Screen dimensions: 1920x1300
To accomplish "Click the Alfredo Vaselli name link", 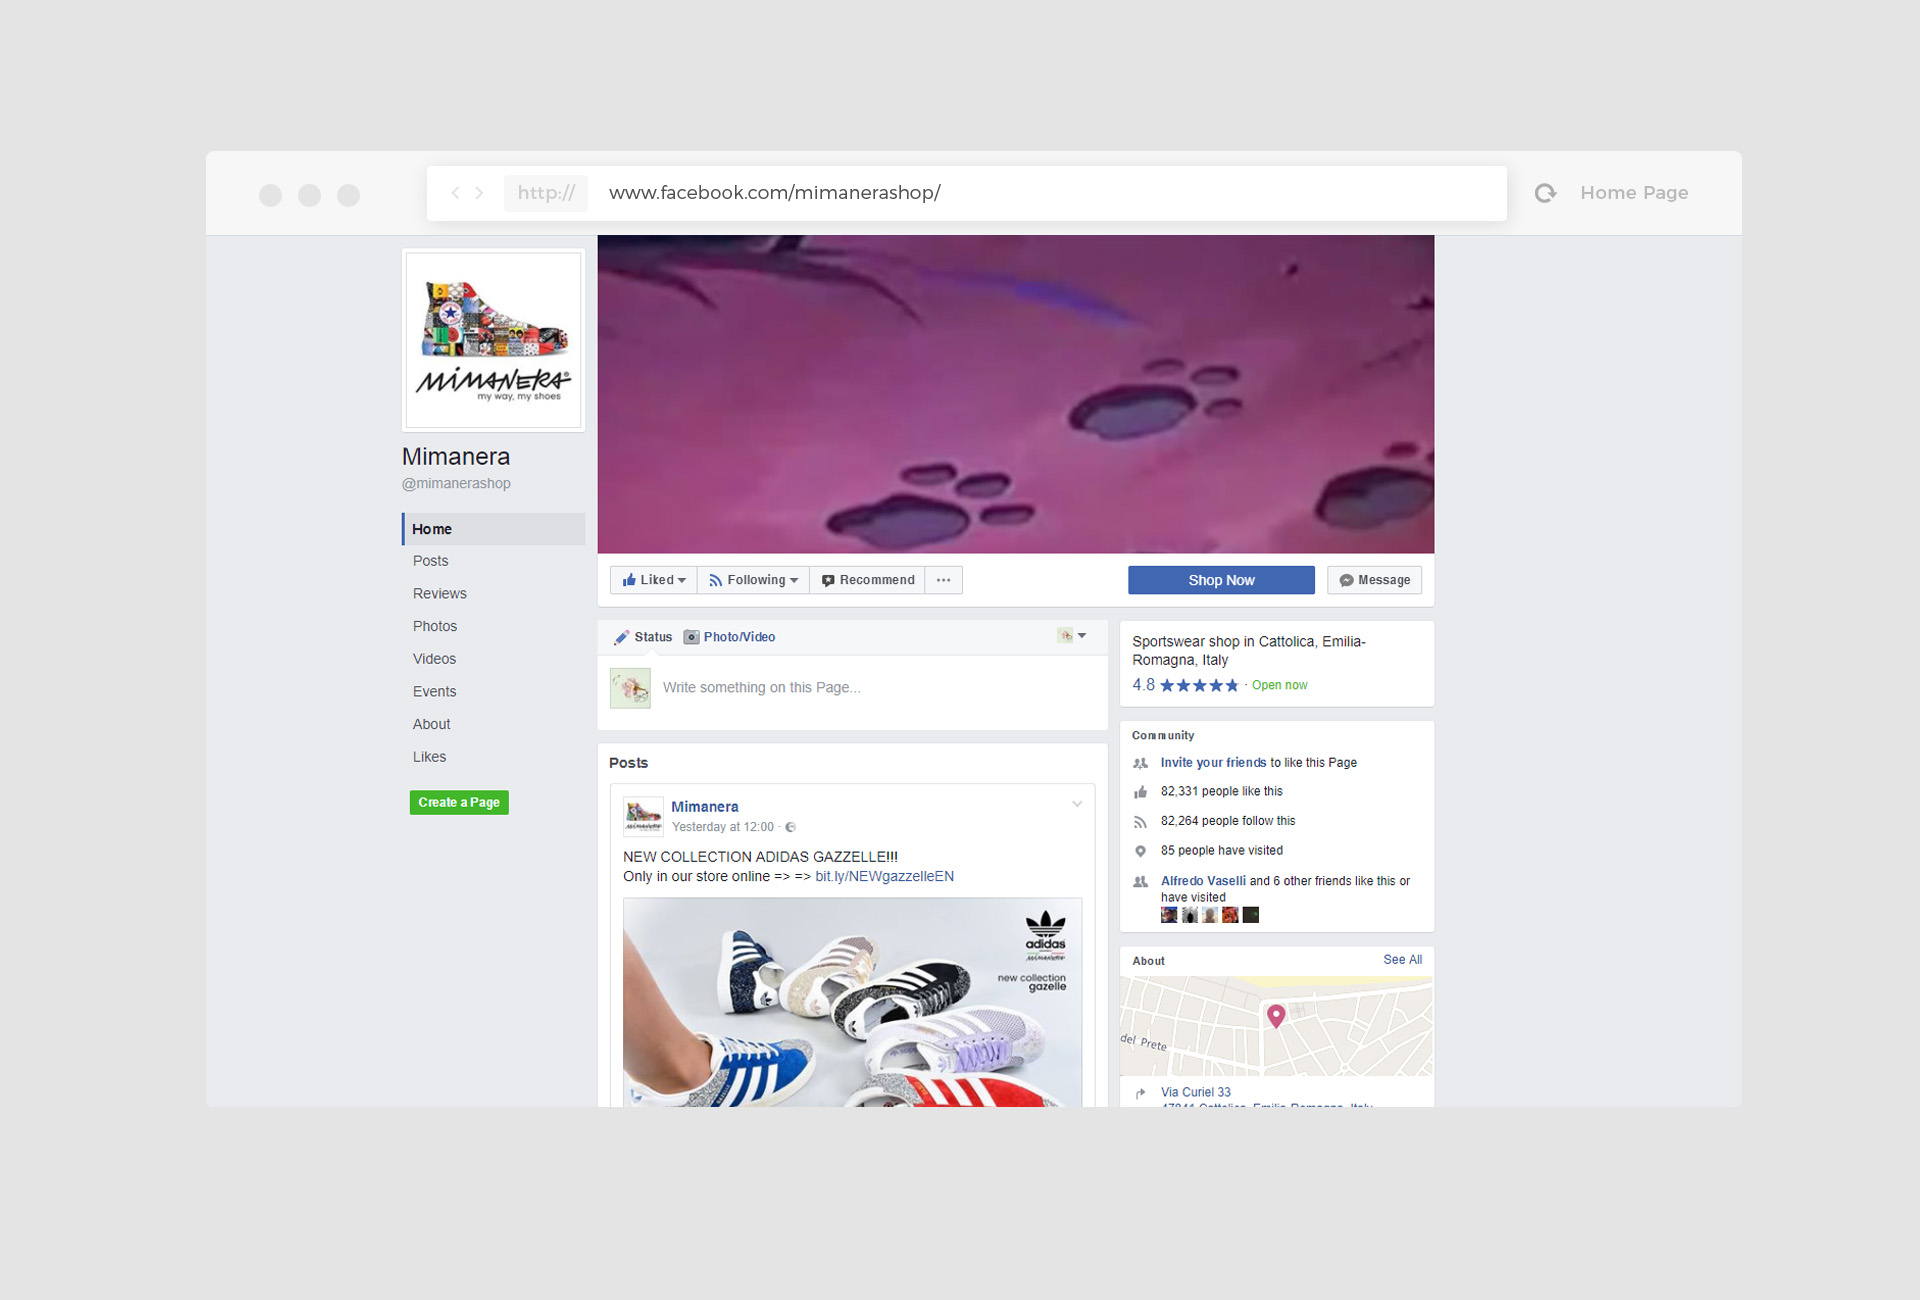I will (1203, 882).
